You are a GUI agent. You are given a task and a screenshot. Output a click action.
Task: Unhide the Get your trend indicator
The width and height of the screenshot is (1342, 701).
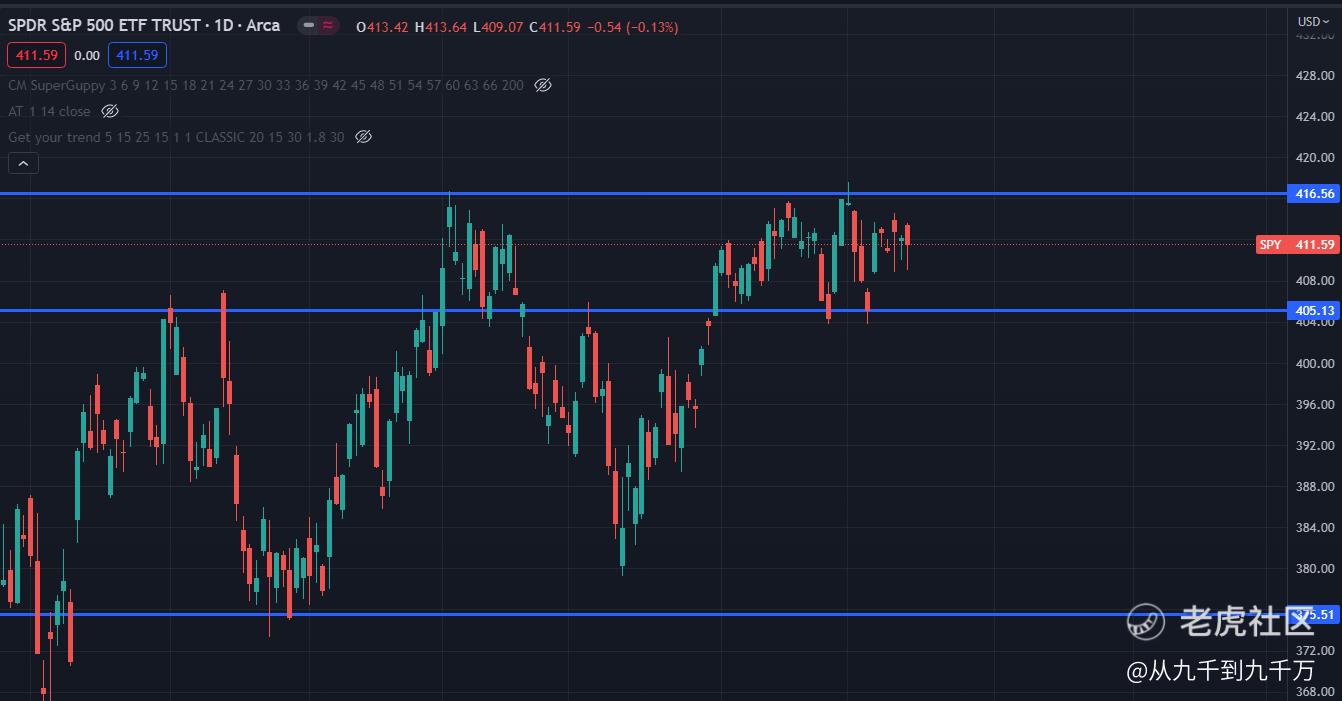tap(364, 137)
